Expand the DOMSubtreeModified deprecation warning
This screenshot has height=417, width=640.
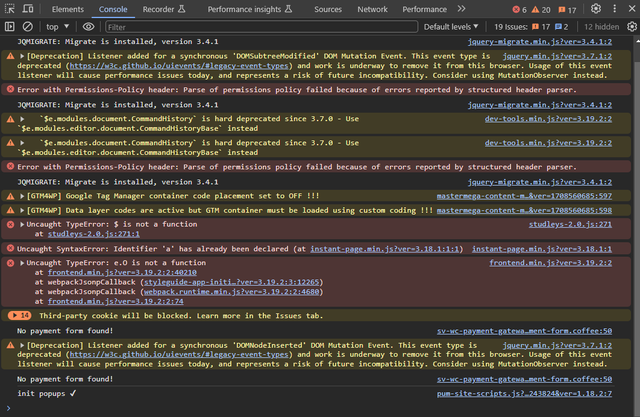(x=22, y=56)
